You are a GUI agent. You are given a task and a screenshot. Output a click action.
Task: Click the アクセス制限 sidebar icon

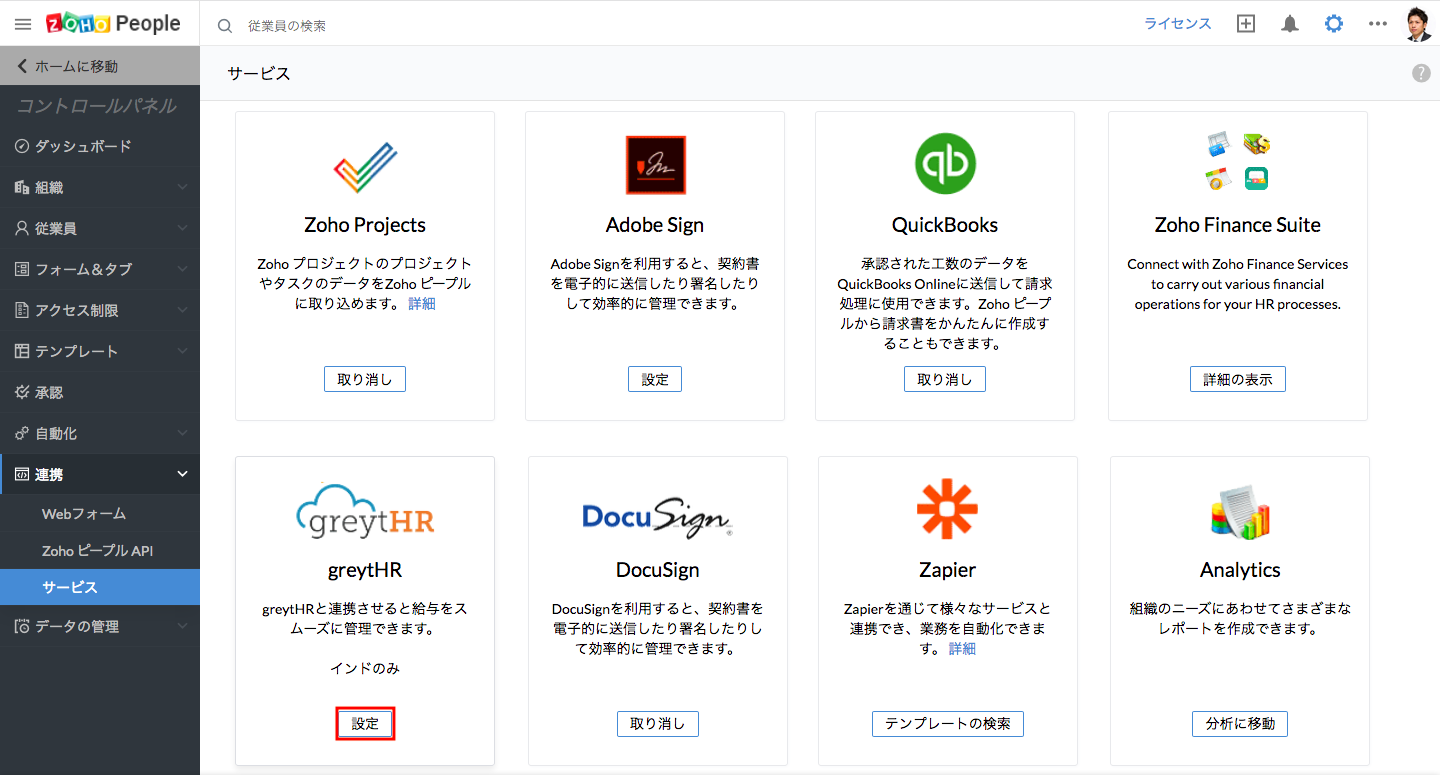point(22,310)
